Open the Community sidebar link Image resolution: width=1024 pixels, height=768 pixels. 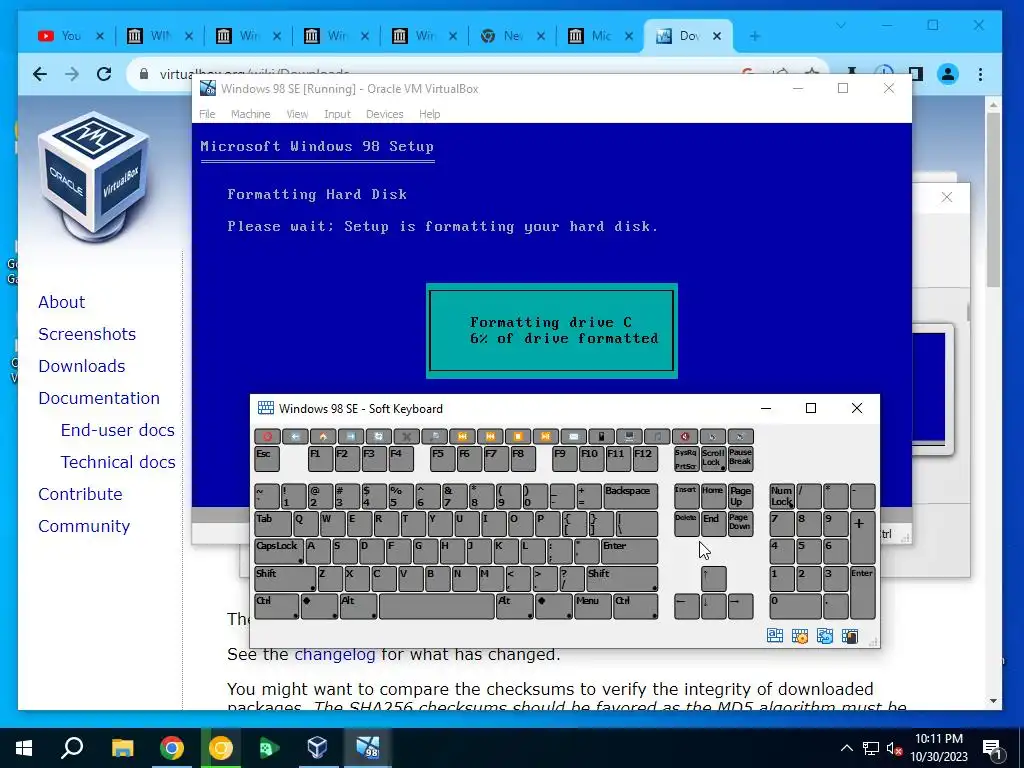tap(84, 526)
